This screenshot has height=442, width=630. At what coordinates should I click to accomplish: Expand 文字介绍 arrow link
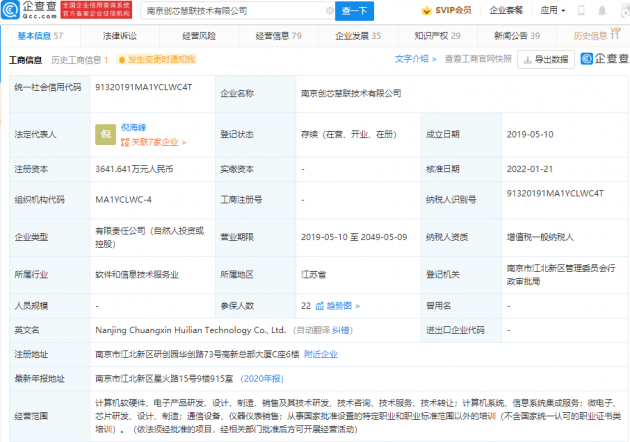tap(415, 59)
